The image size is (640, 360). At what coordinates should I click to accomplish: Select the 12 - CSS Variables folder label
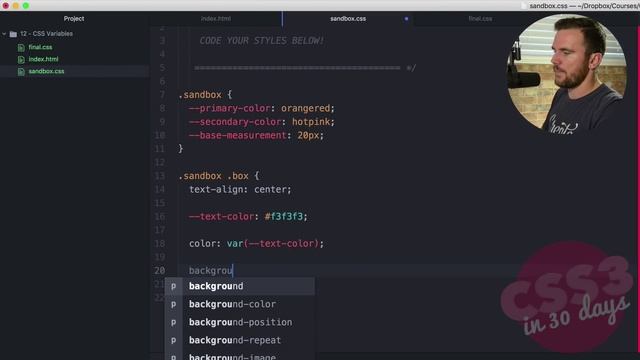47,34
